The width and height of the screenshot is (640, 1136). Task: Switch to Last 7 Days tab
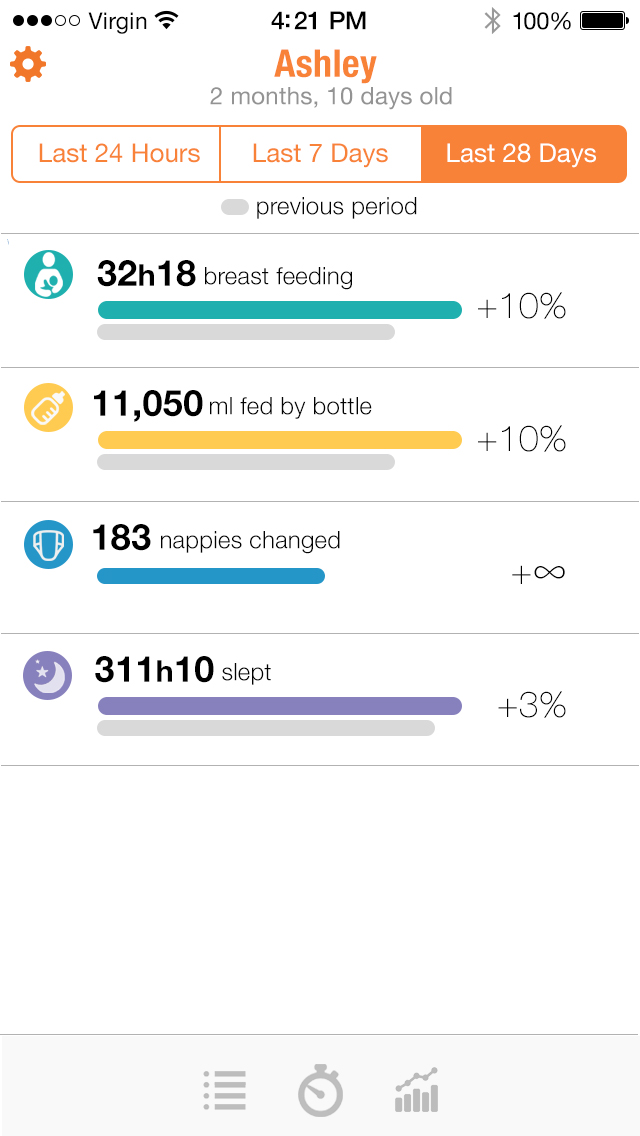tap(320, 154)
